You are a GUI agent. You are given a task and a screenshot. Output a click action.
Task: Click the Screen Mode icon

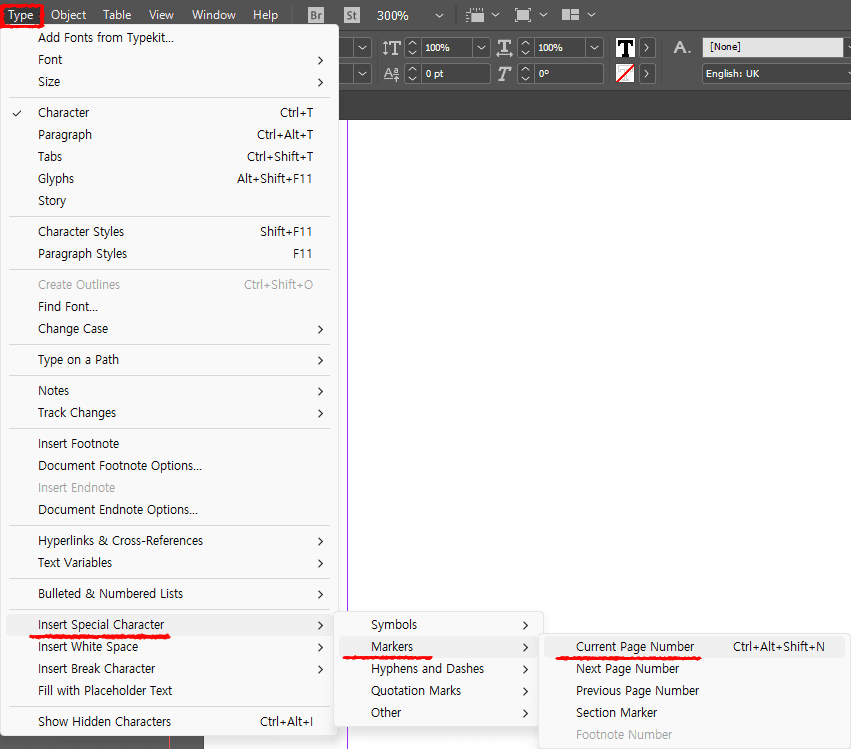(522, 14)
